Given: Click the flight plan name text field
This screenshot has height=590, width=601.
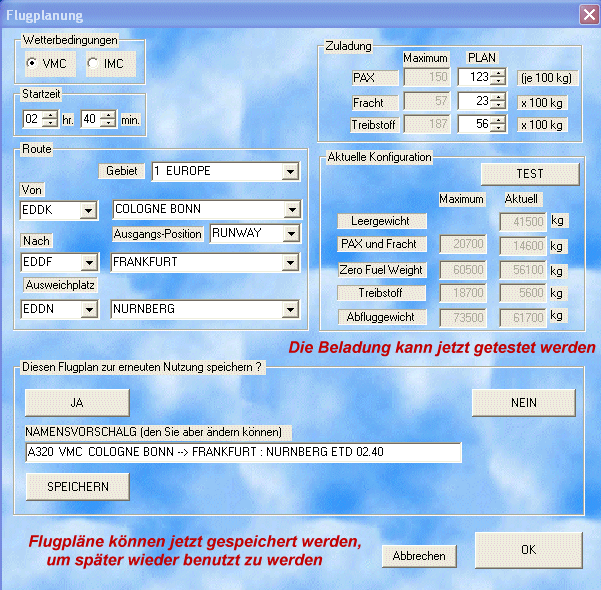Looking at the screenshot, I should pyautogui.click(x=243, y=453).
